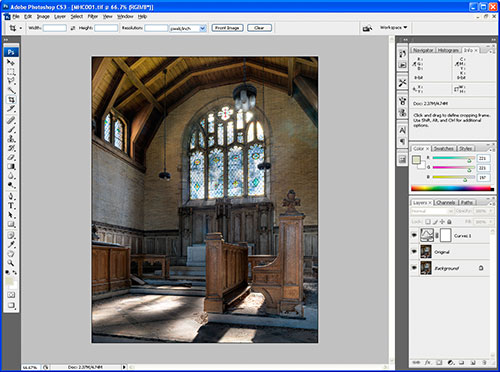Toggle lock position icon

(442, 222)
